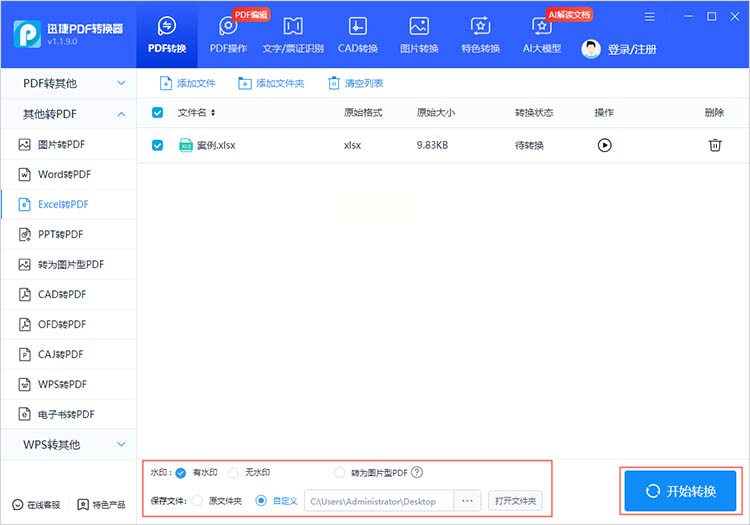Select the 无水印 radio option
This screenshot has height=525, width=750.
click(233, 472)
